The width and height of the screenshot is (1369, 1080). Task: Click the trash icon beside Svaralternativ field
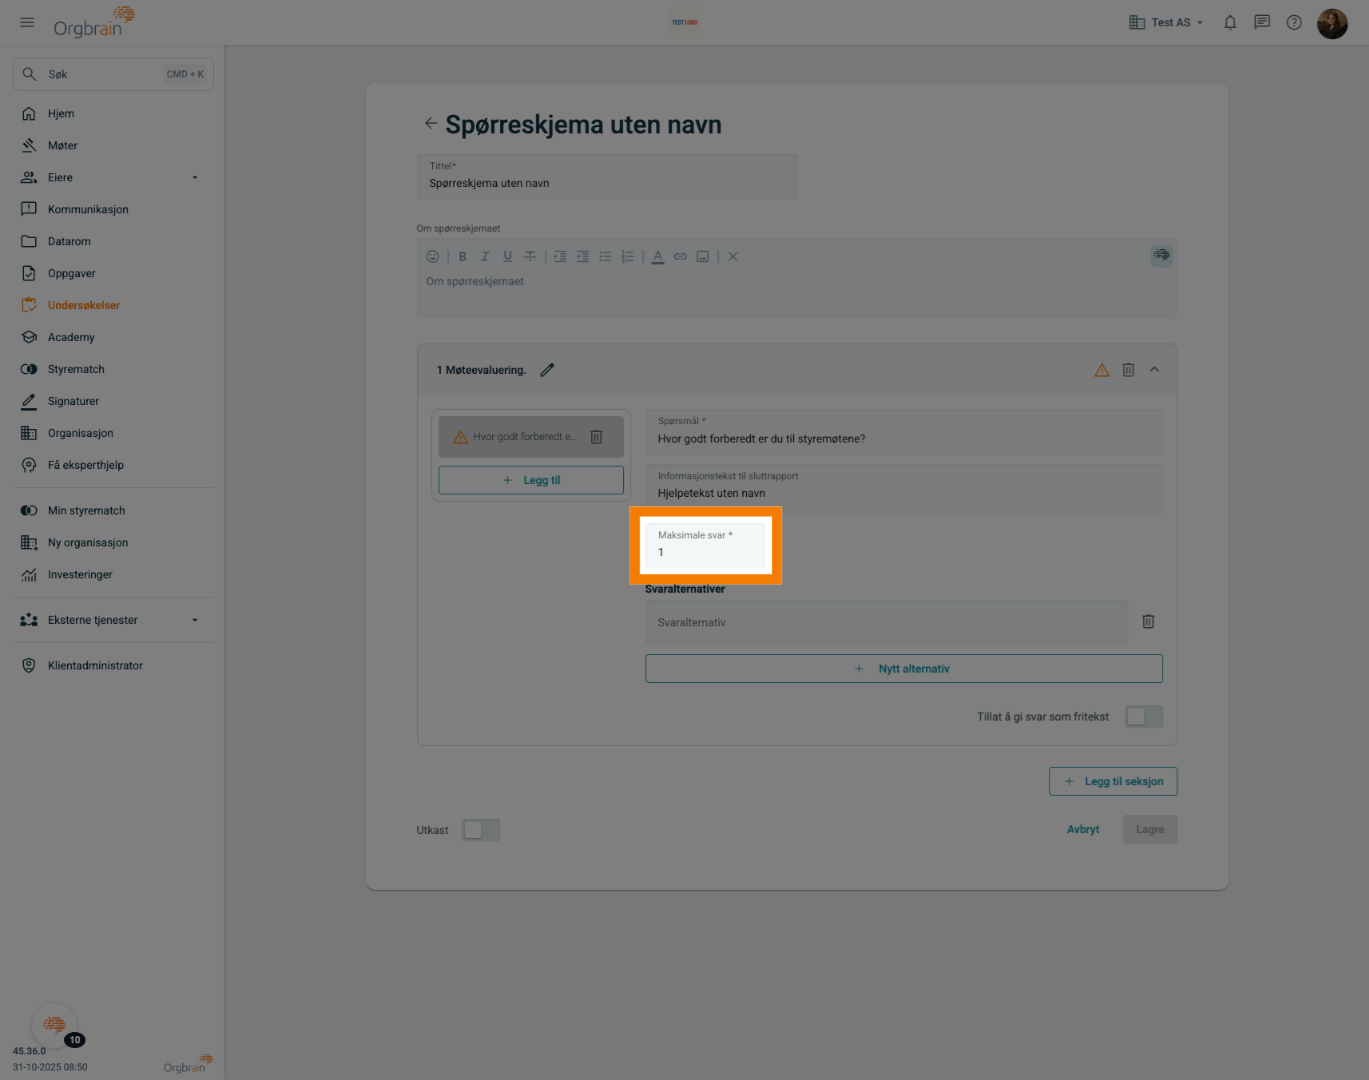[x=1148, y=622]
